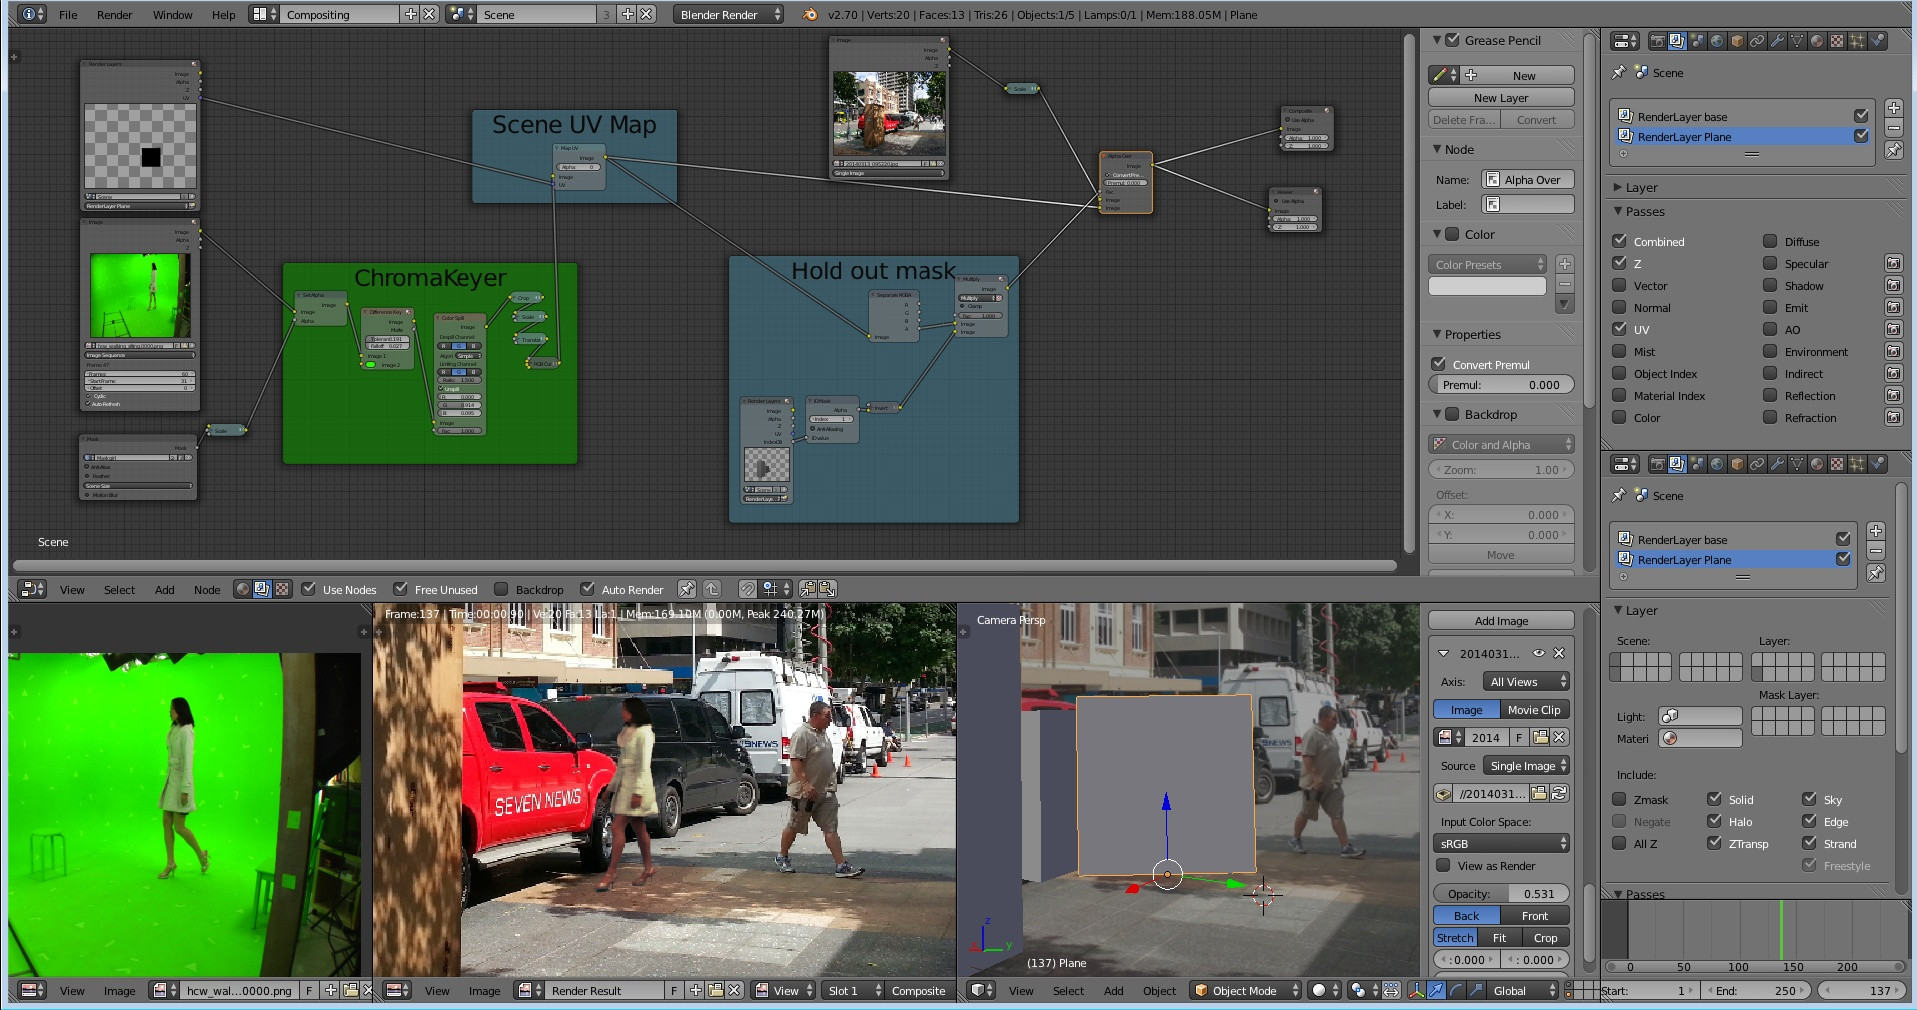Open Material tab in upper Properties editor
This screenshot has width=1917, height=1010.
click(1817, 41)
